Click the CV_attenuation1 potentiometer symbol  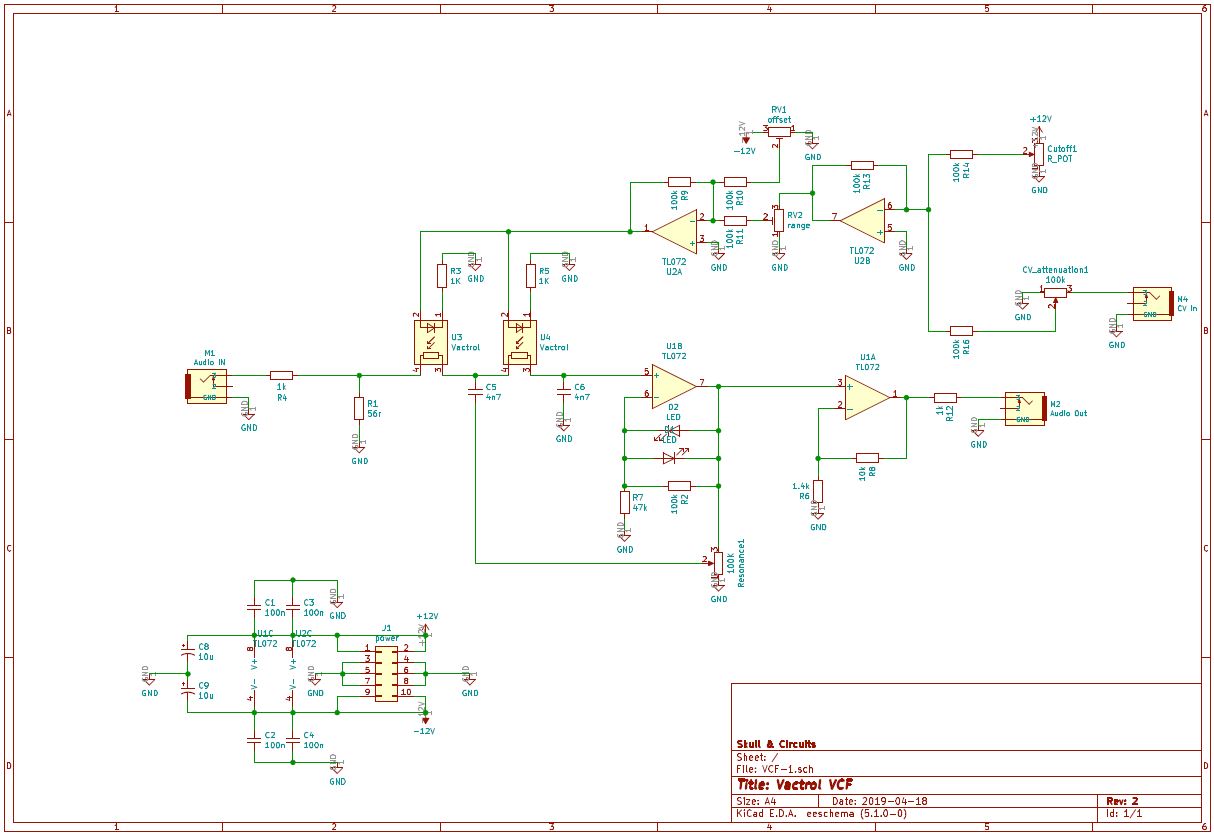[x=1056, y=292]
